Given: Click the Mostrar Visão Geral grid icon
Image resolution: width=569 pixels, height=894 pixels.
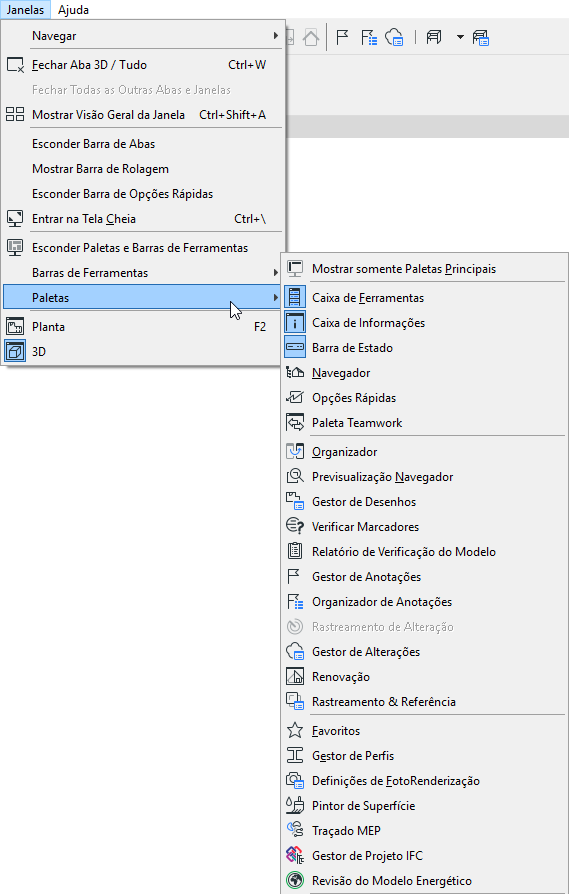Looking at the screenshot, I should coord(15,114).
